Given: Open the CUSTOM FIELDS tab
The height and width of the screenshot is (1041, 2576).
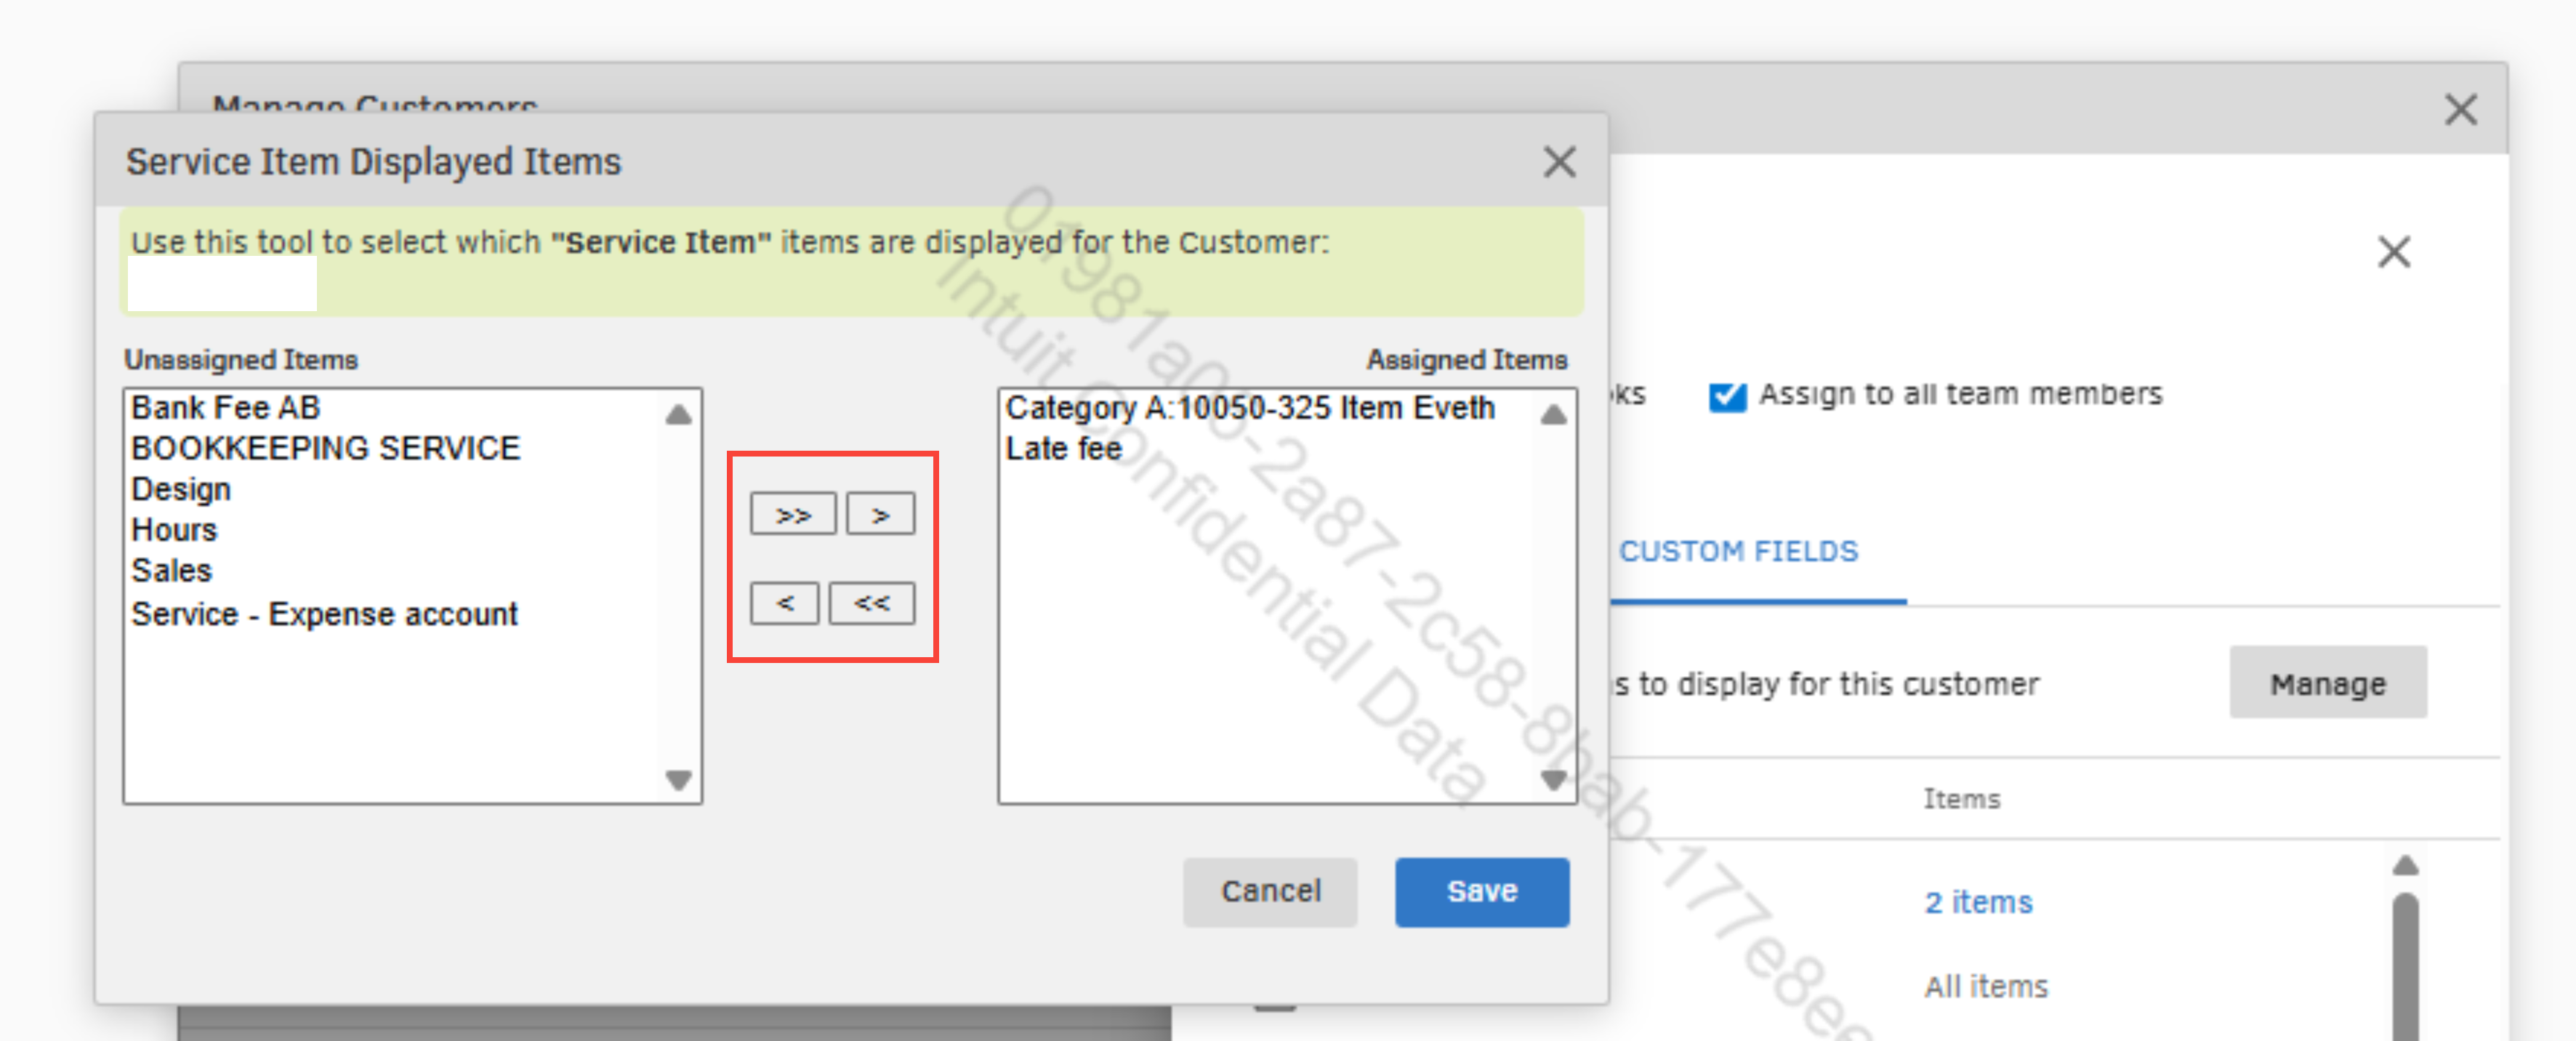Looking at the screenshot, I should pyautogui.click(x=1738, y=551).
